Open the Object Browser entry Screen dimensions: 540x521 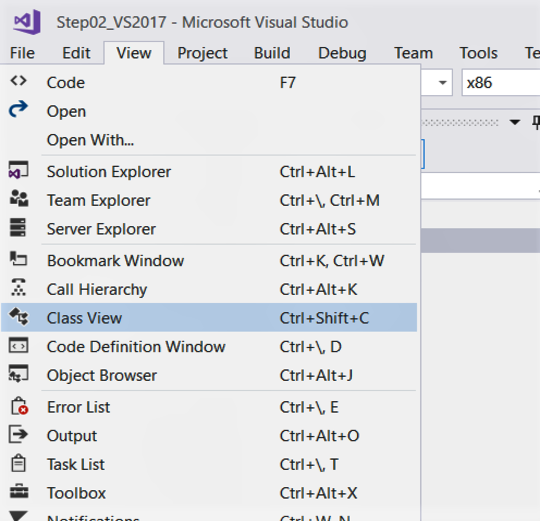point(209,375)
